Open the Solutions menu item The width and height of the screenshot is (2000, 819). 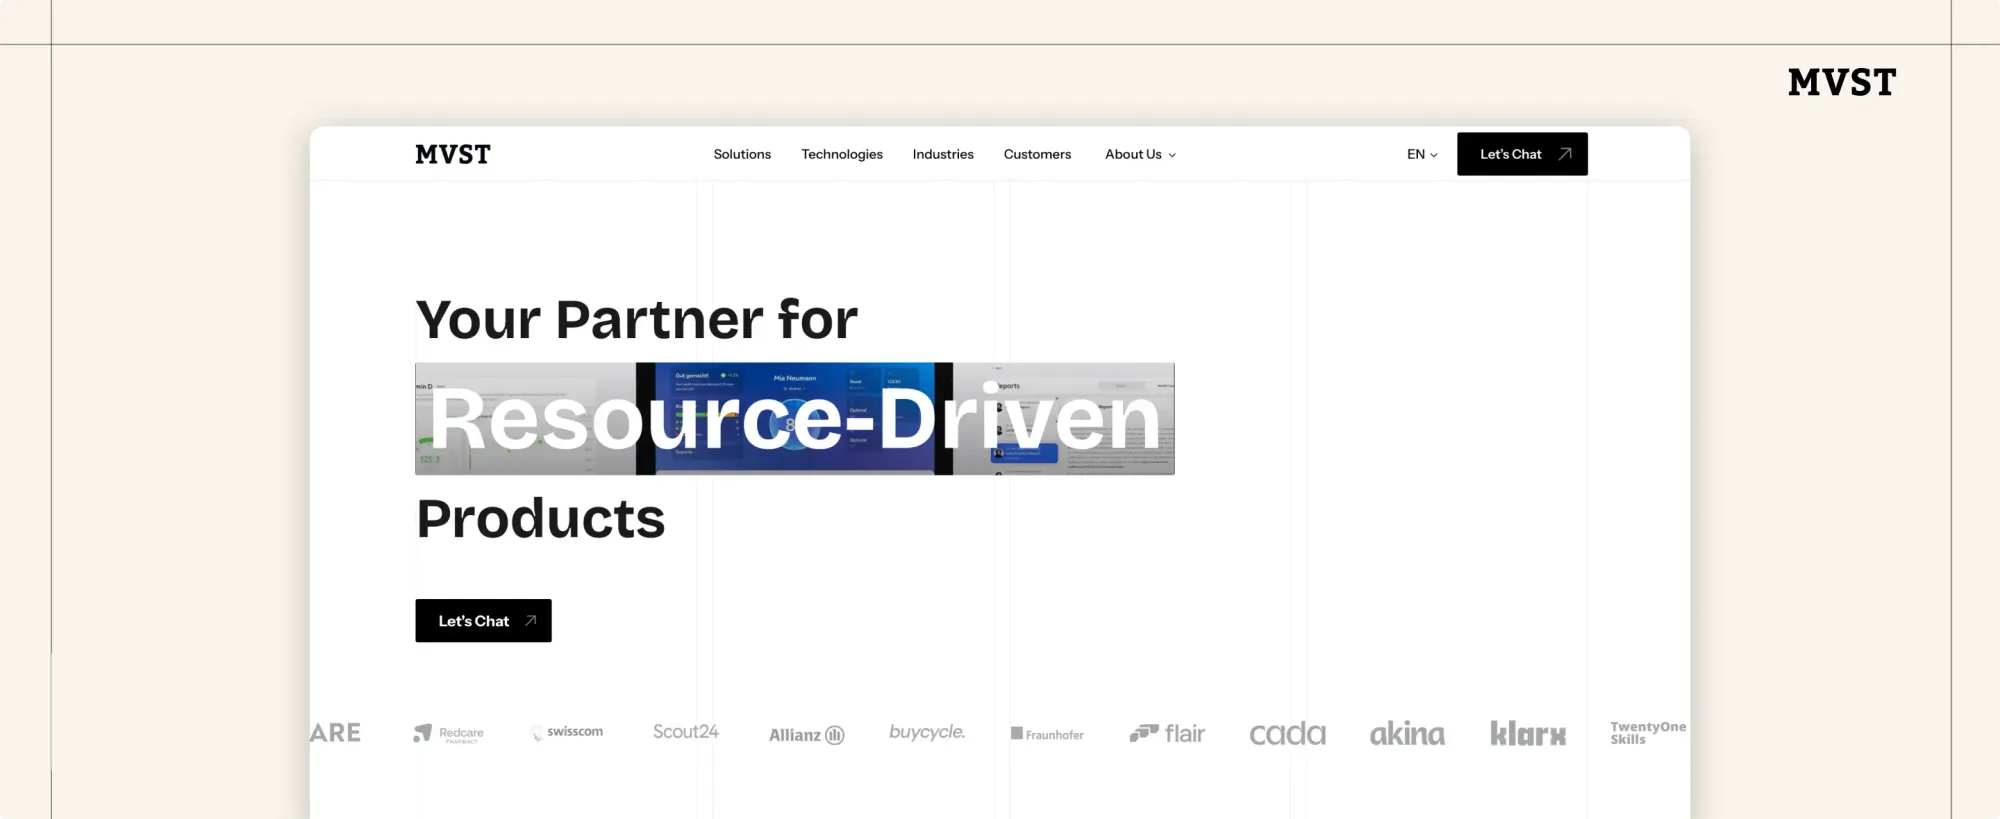click(742, 154)
